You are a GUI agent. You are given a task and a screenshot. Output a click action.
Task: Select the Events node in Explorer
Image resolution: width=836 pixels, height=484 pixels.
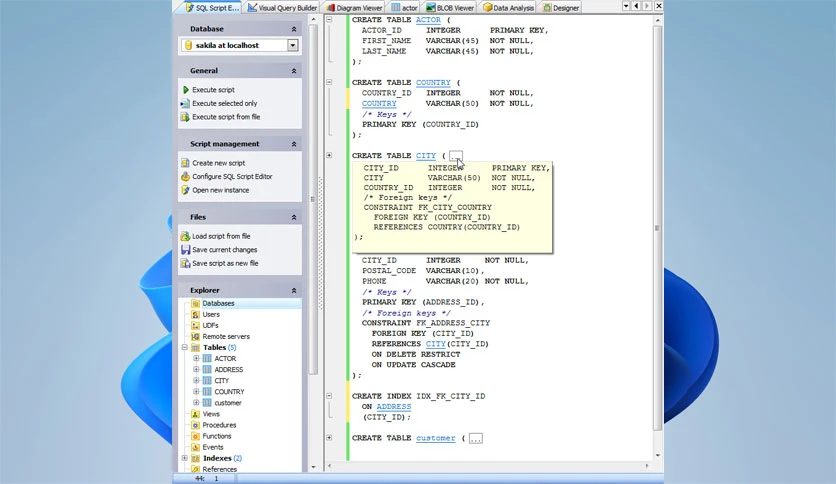tap(213, 447)
